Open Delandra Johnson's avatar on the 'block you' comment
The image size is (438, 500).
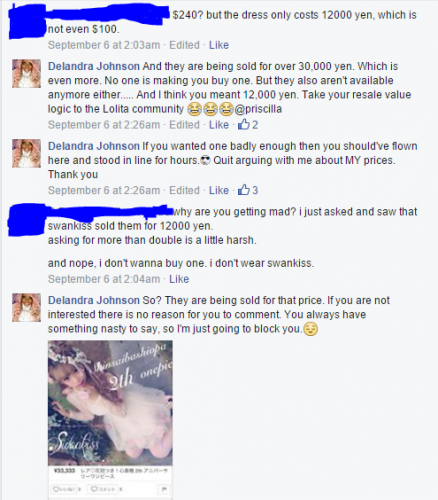tap(26, 307)
